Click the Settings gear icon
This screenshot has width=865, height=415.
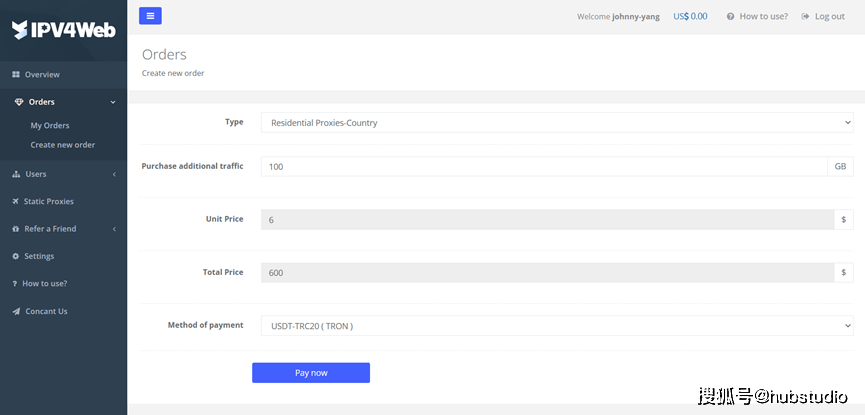(16, 257)
